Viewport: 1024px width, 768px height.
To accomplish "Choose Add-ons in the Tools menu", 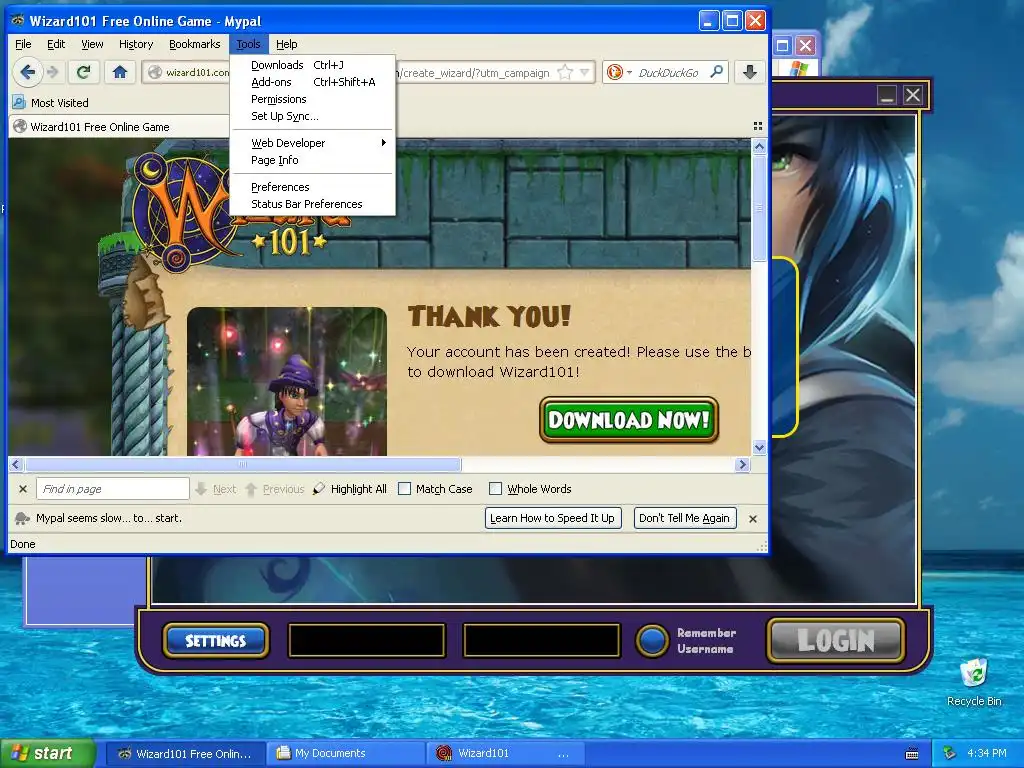I will (x=313, y=82).
